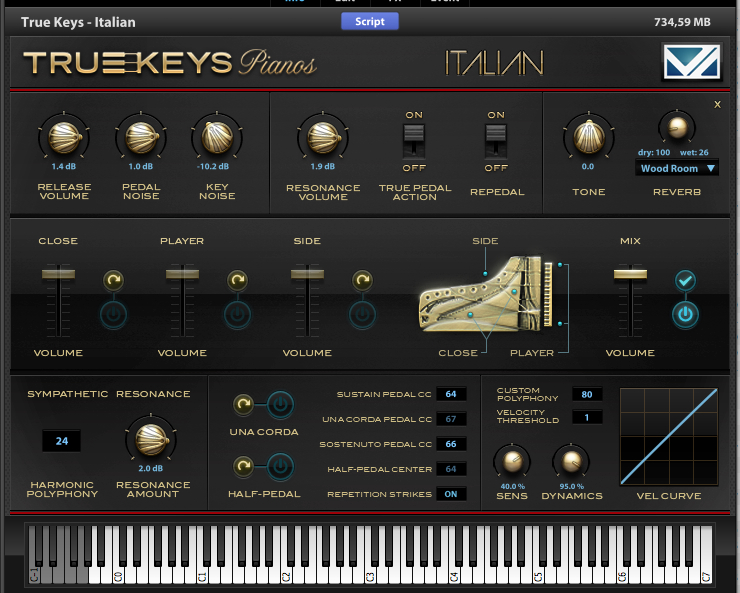This screenshot has height=593, width=740.
Task: Click the 40.0 % sens value
Action: 513,486
